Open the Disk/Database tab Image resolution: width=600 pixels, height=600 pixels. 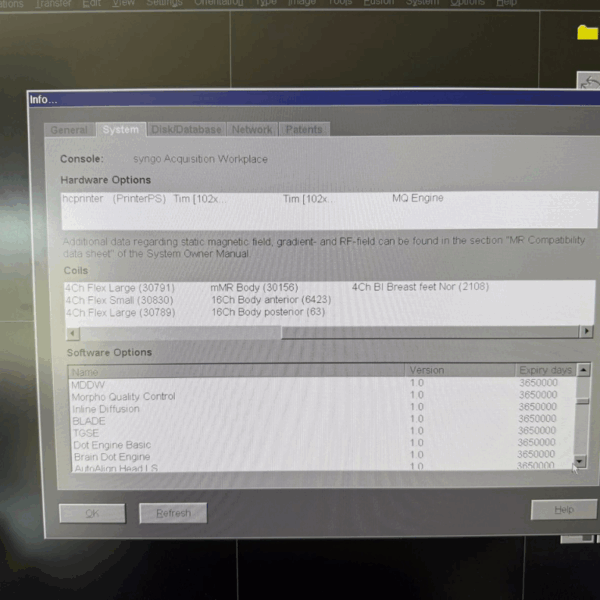pyautogui.click(x=186, y=129)
